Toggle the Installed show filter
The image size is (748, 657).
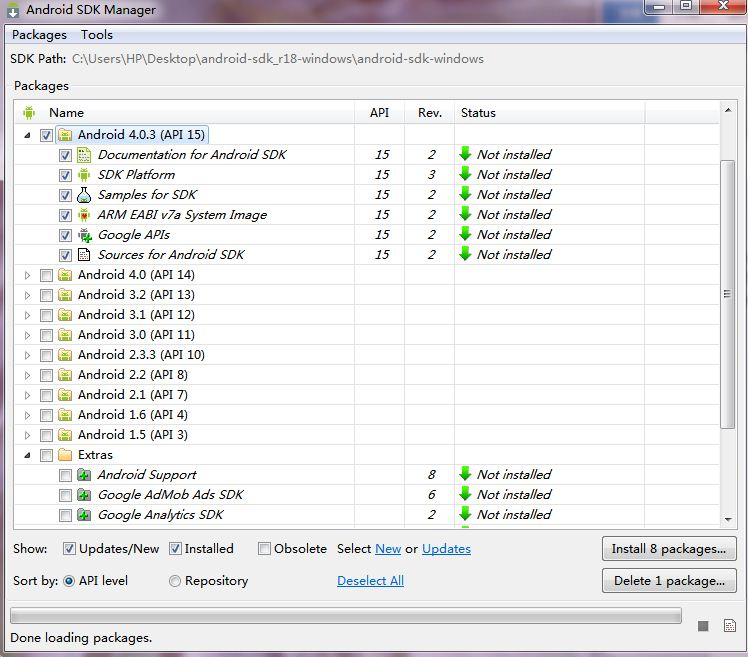[x=175, y=549]
